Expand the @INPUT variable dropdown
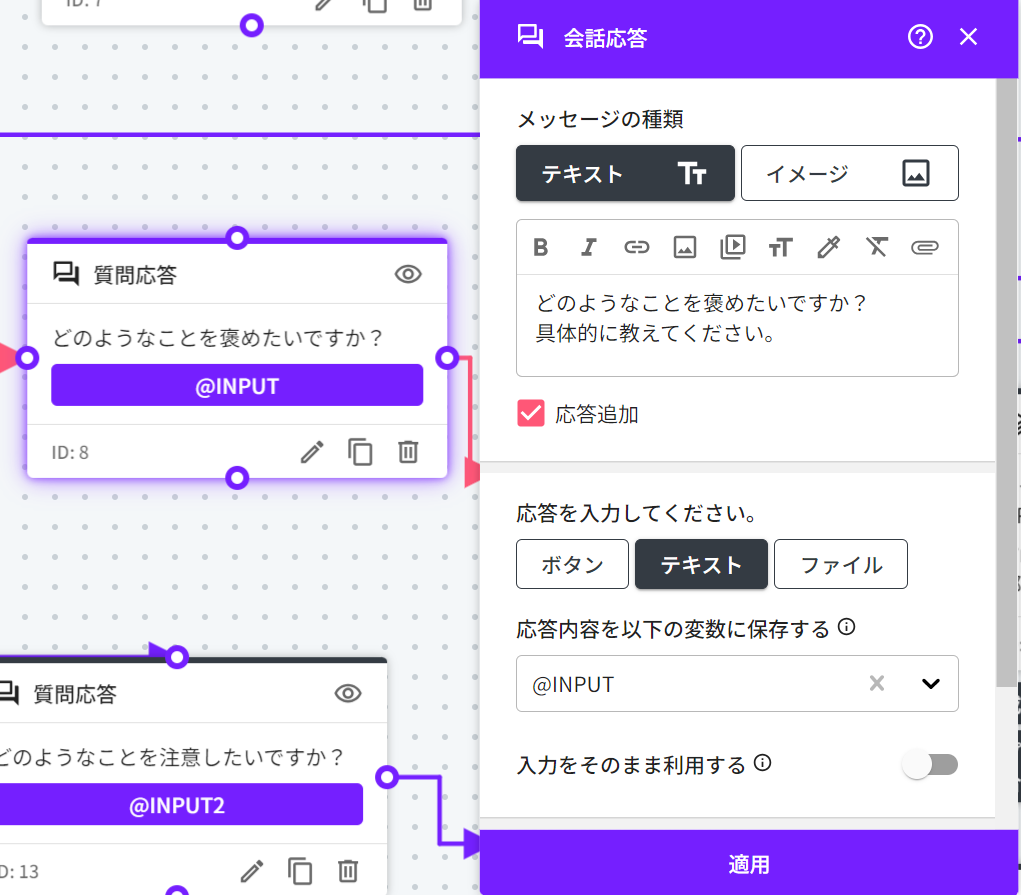Image resolution: width=1021 pixels, height=895 pixels. click(931, 684)
